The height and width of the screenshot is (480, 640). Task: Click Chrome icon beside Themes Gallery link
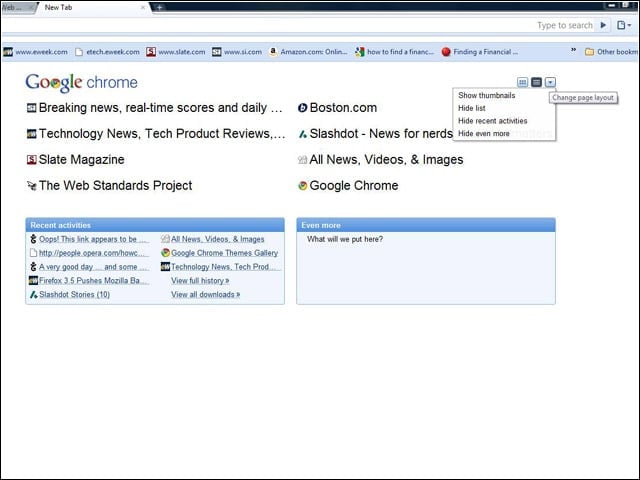[165, 253]
